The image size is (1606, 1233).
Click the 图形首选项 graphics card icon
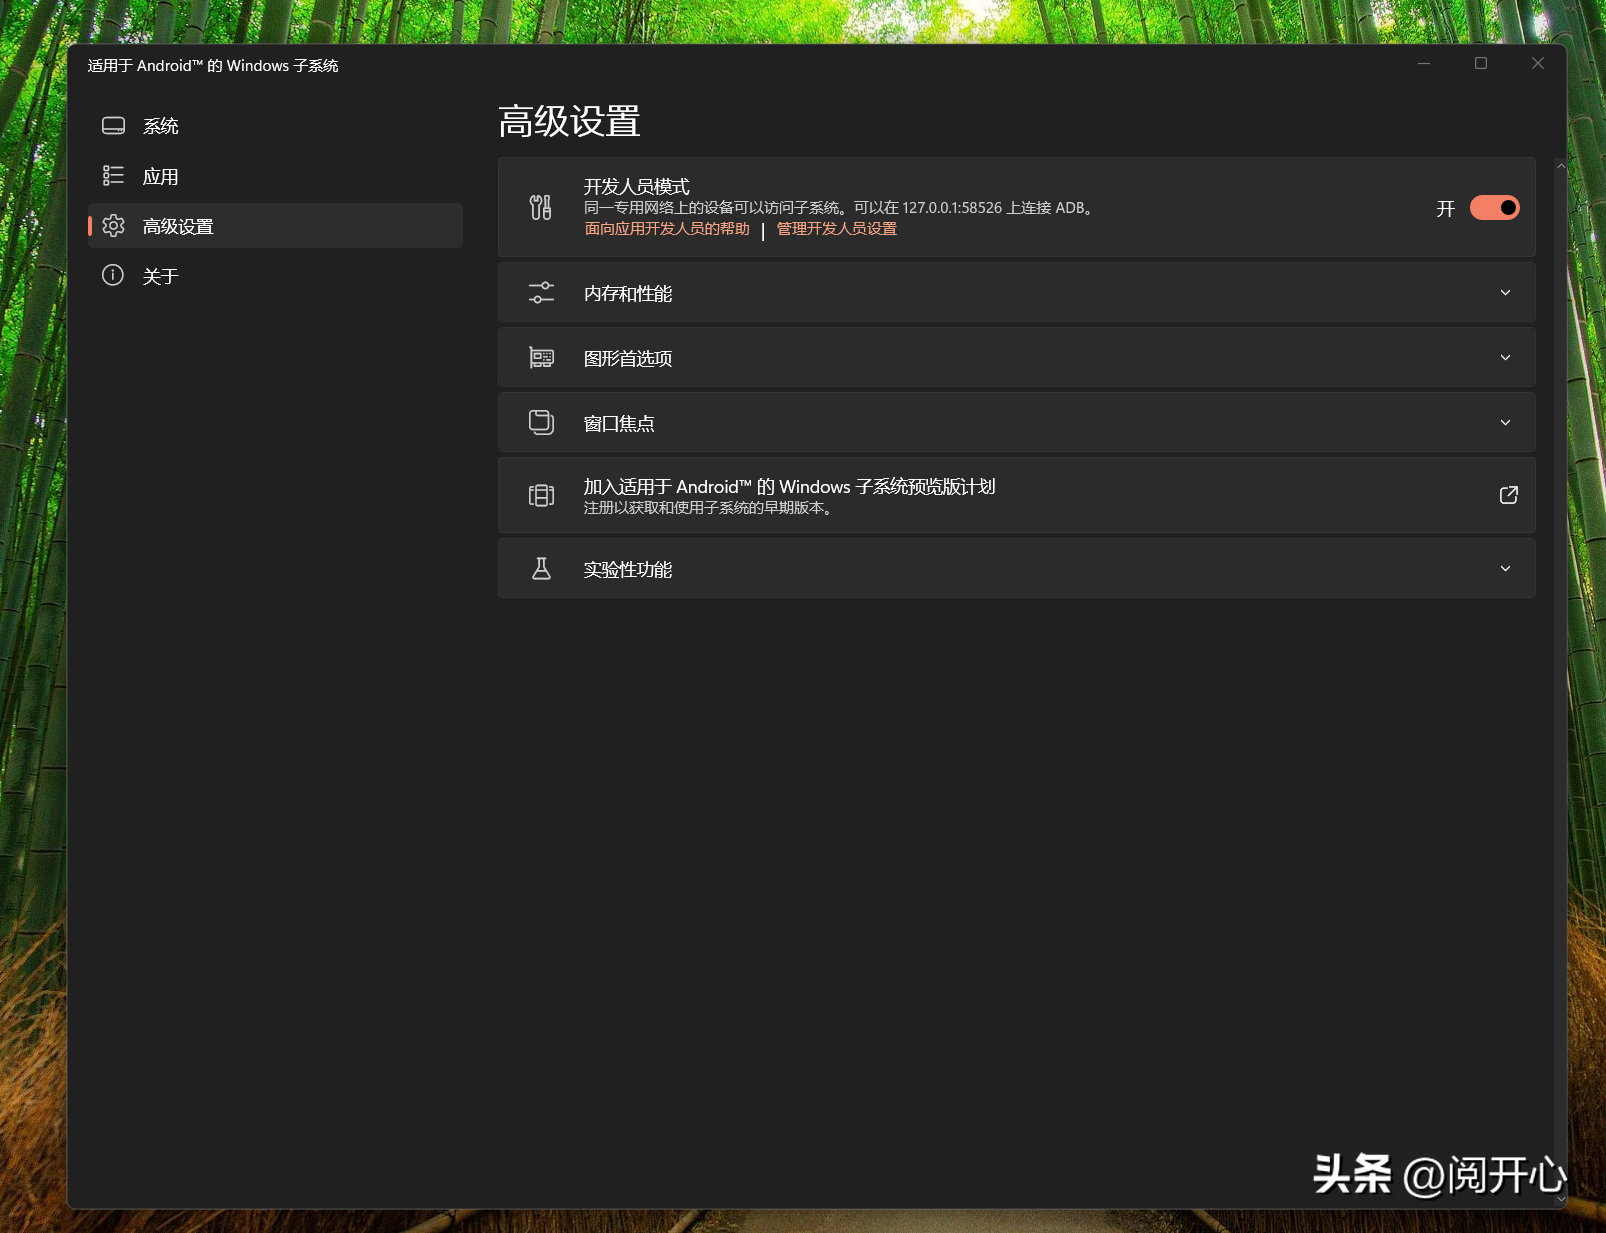(540, 357)
